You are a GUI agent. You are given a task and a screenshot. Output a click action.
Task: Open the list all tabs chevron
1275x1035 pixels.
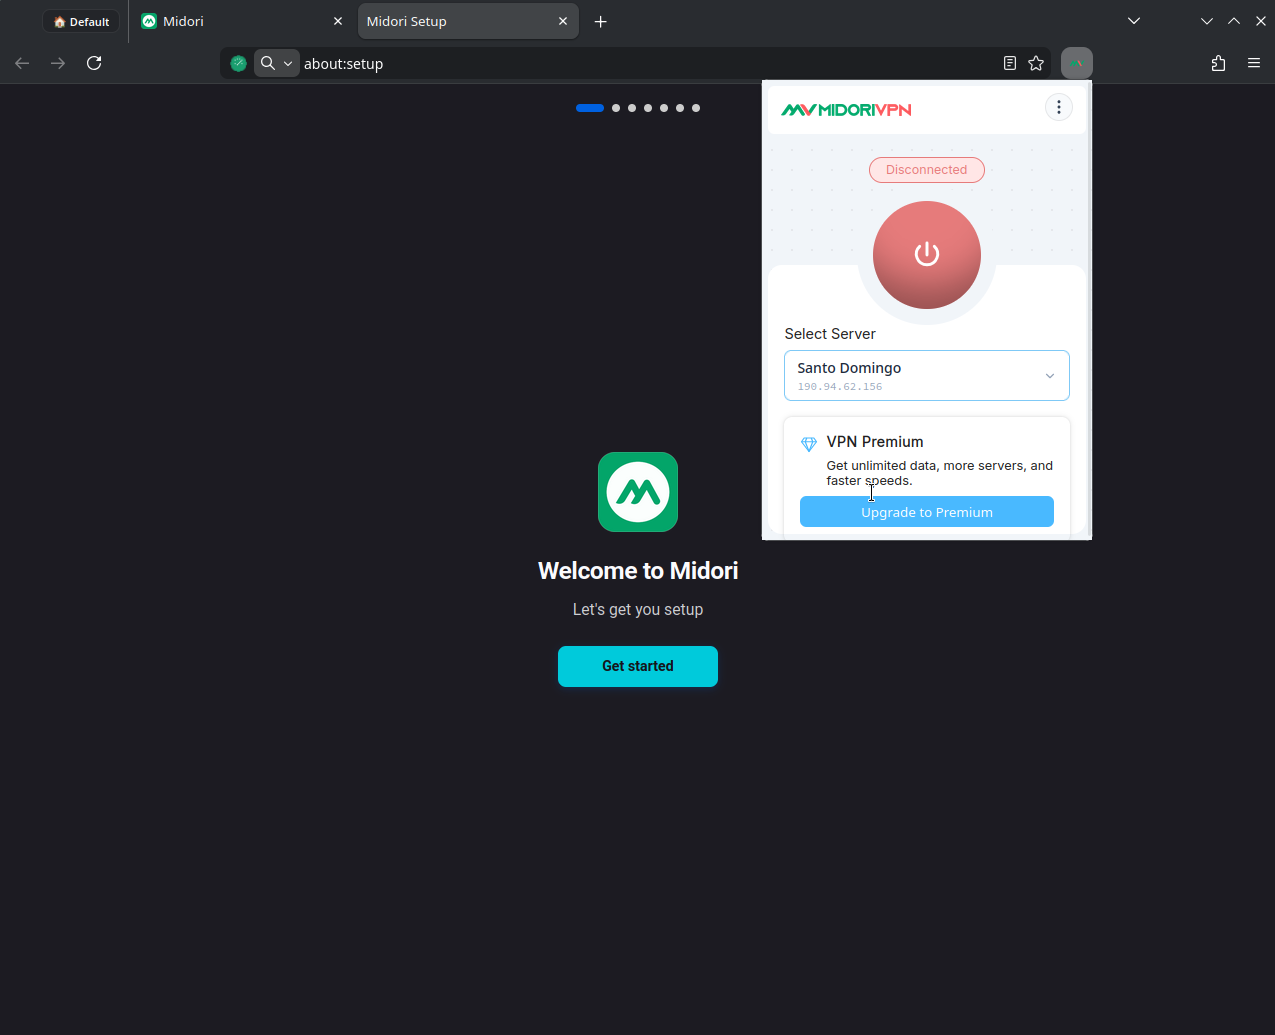point(1134,21)
